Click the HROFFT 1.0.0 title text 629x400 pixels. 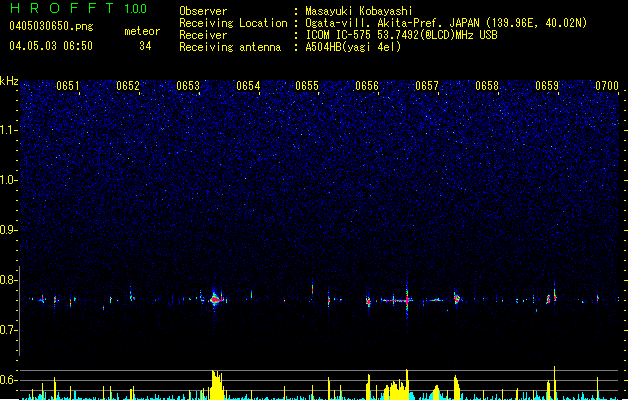click(78, 8)
